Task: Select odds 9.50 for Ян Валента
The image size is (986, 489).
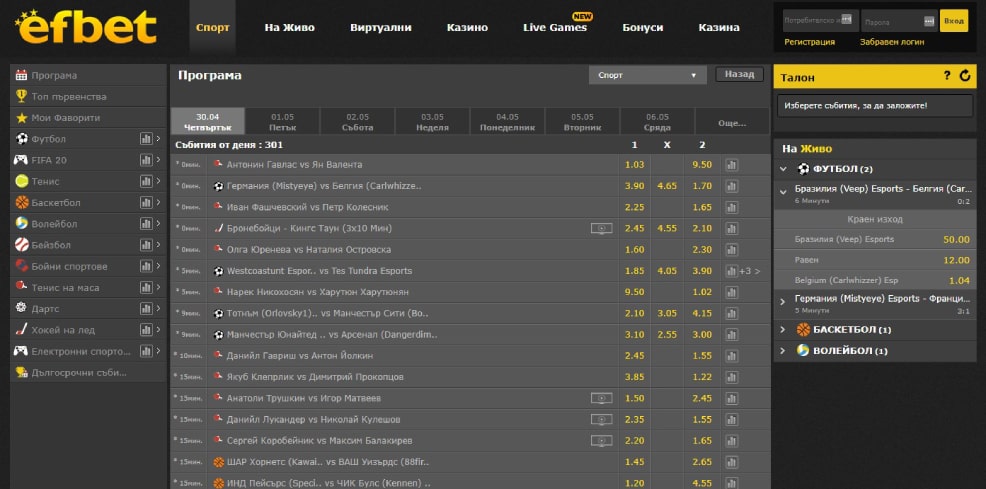Action: click(x=702, y=165)
